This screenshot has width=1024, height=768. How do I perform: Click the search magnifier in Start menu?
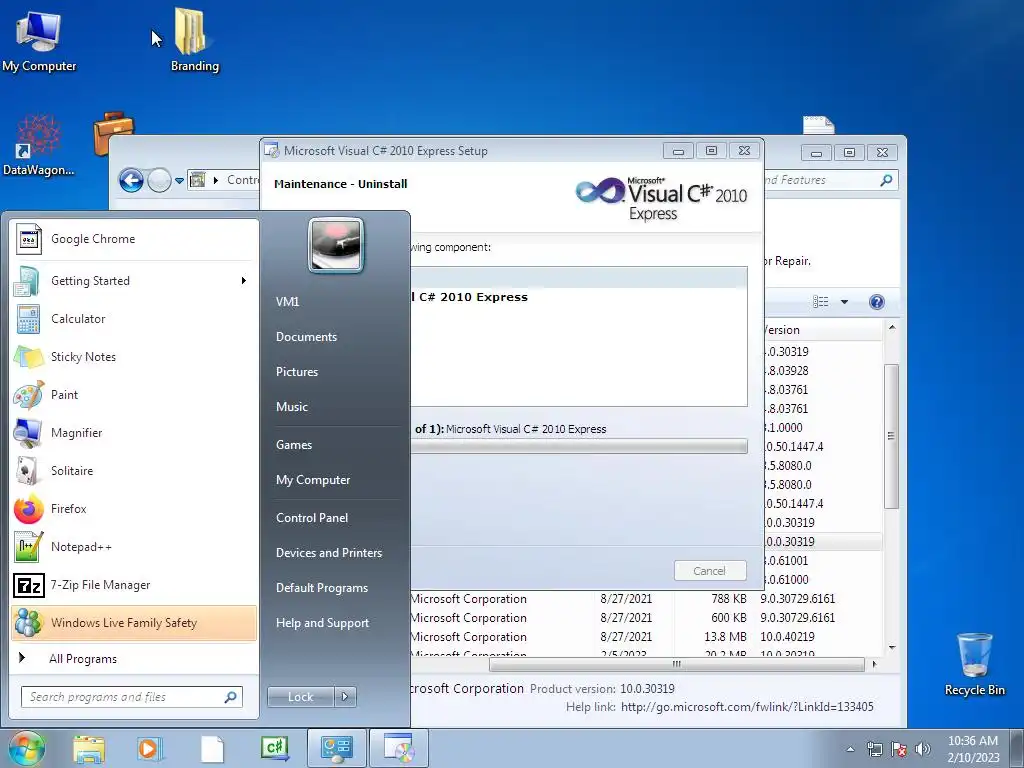[x=230, y=697]
